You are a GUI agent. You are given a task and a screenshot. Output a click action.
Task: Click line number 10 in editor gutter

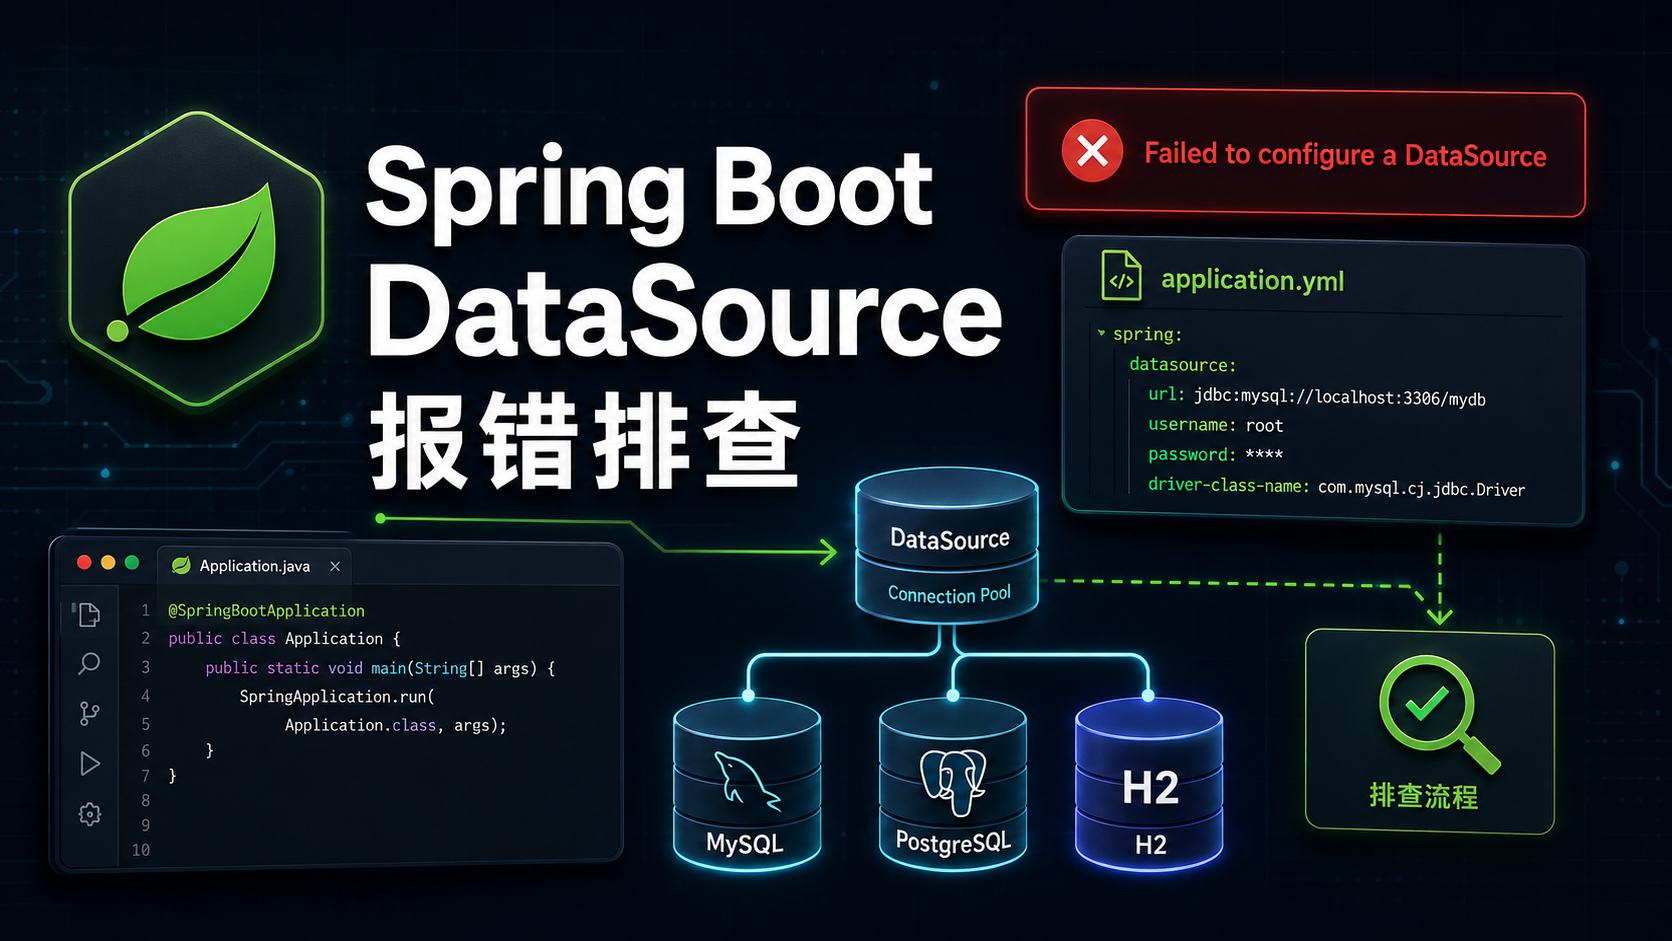pos(141,850)
